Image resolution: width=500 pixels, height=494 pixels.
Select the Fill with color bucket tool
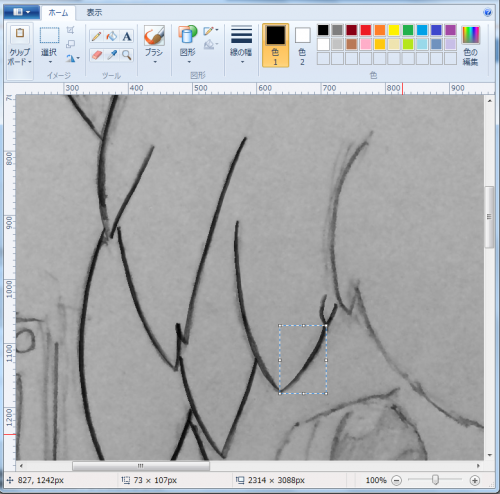[x=112, y=36]
